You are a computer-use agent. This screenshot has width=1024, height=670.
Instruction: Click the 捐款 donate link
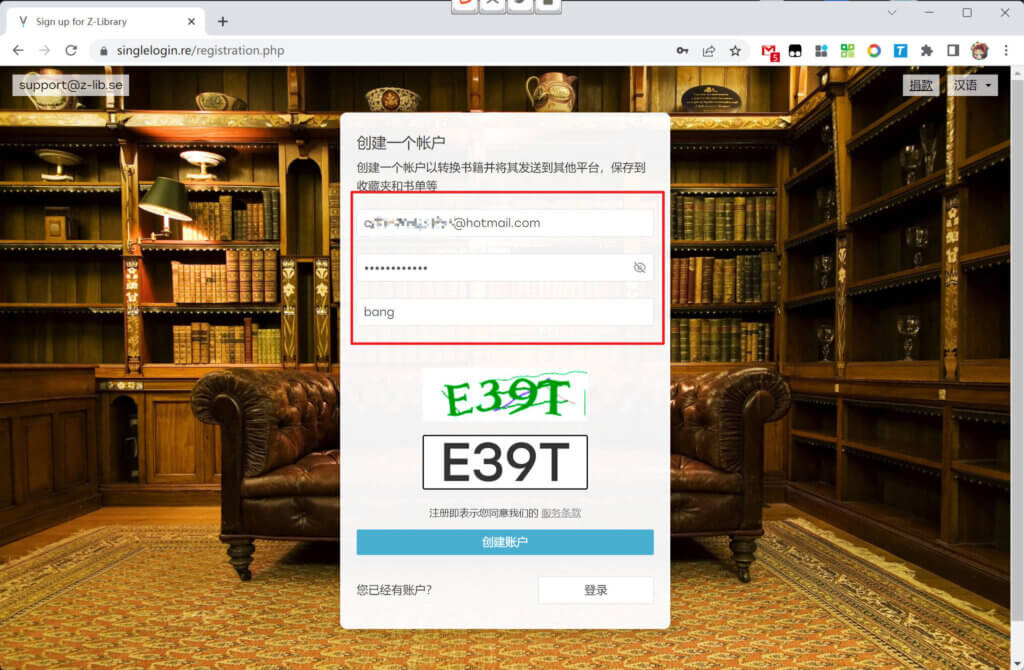(920, 86)
